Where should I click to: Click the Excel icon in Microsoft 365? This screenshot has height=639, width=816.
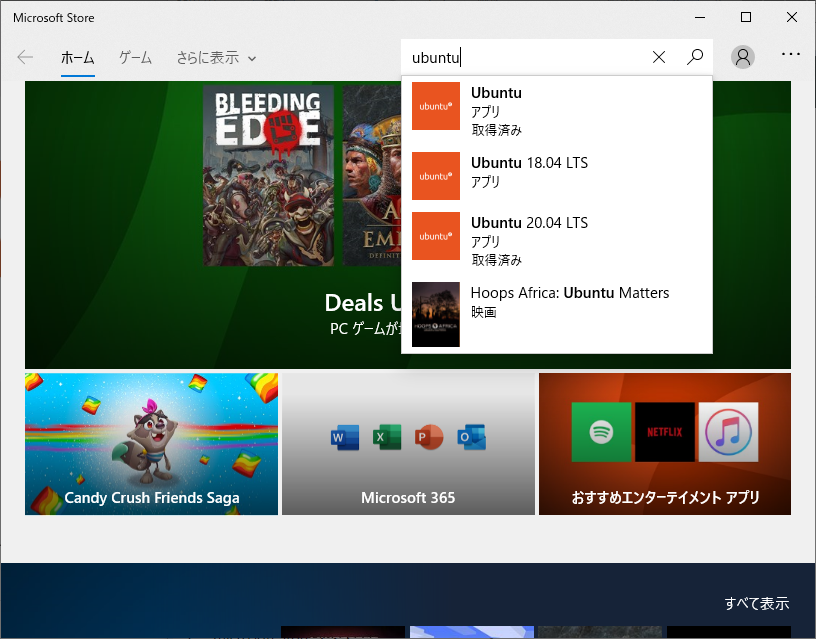pos(387,437)
